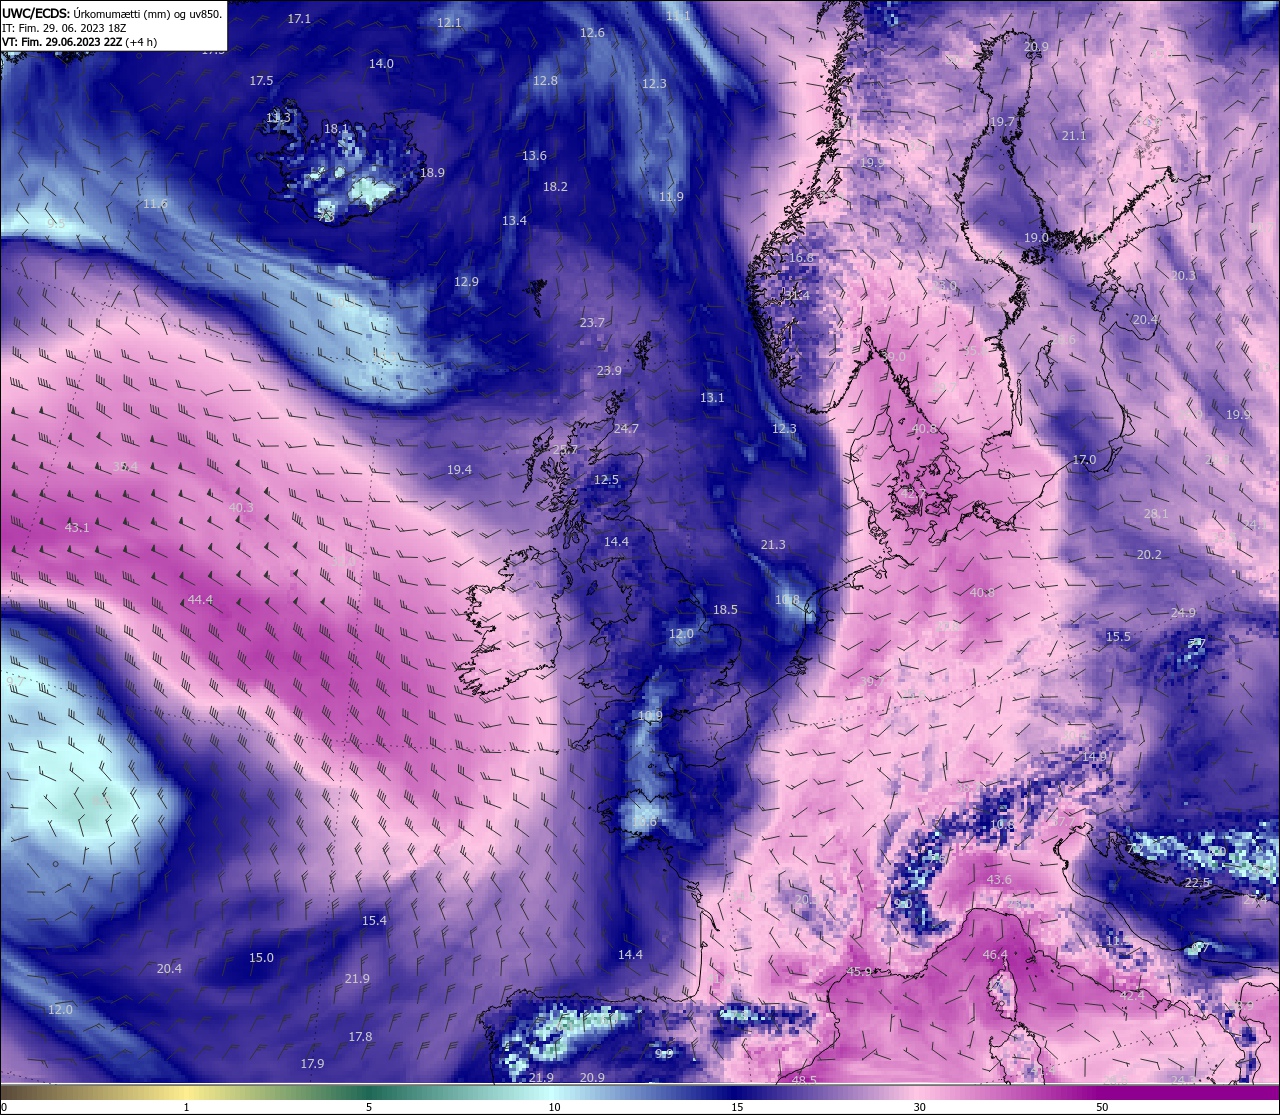The image size is (1280, 1115).
Task: Click the 13.6 value label
Action: click(534, 156)
